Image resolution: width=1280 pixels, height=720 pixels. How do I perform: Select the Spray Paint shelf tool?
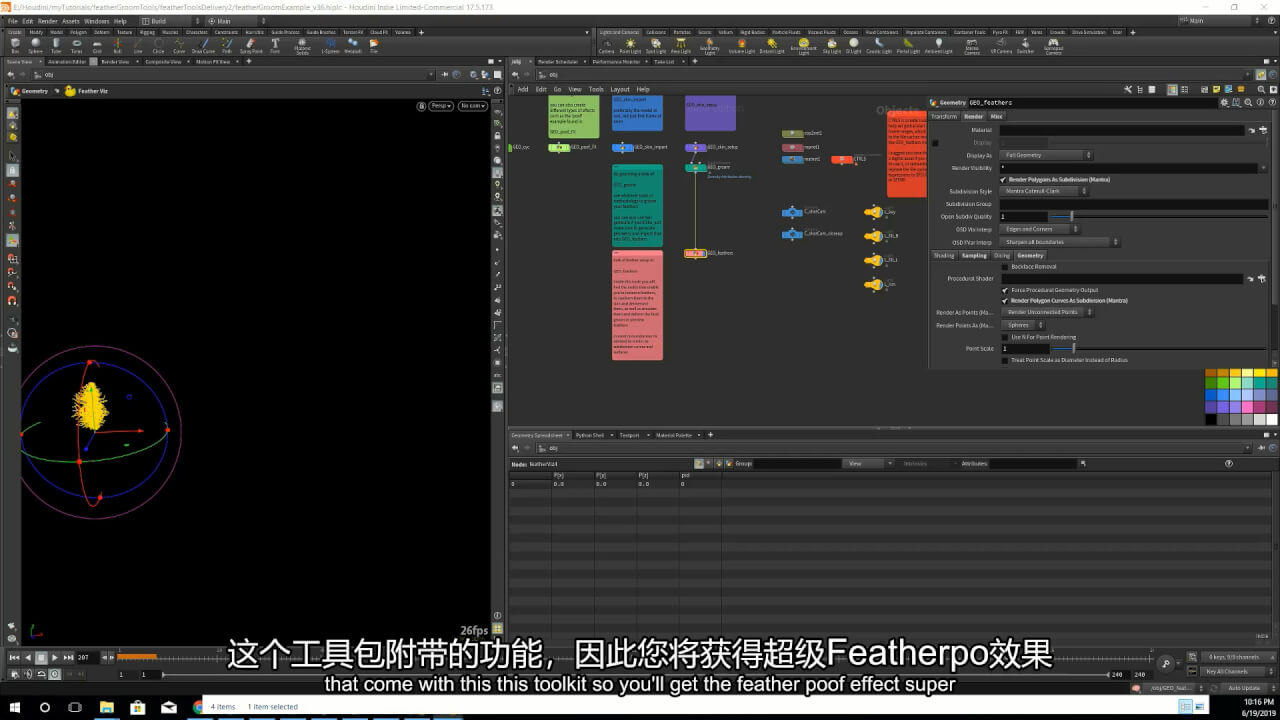pos(252,45)
